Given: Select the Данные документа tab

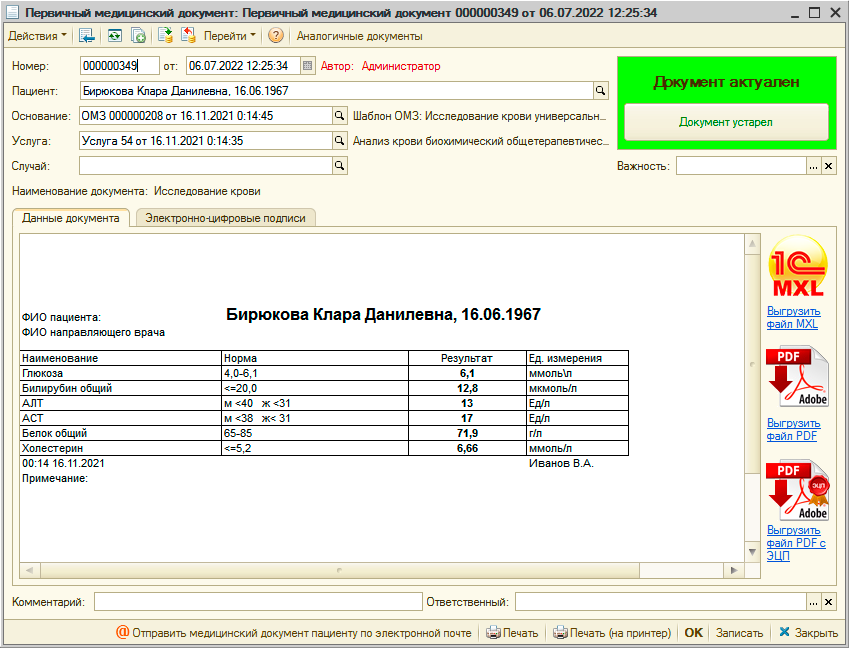Looking at the screenshot, I should 71,217.
